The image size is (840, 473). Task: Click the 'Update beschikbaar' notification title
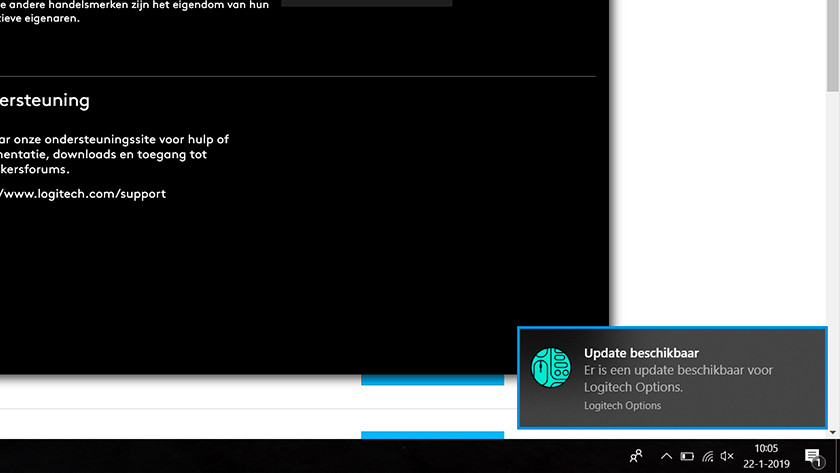[x=641, y=353]
